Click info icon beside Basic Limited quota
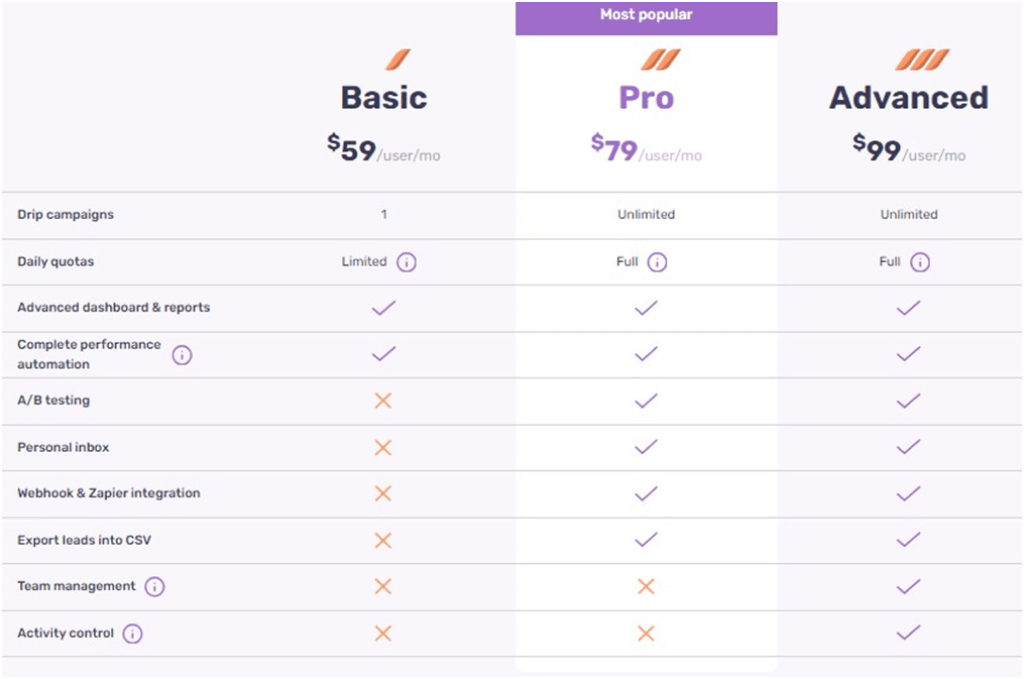The width and height of the screenshot is (1024, 679). 406,262
